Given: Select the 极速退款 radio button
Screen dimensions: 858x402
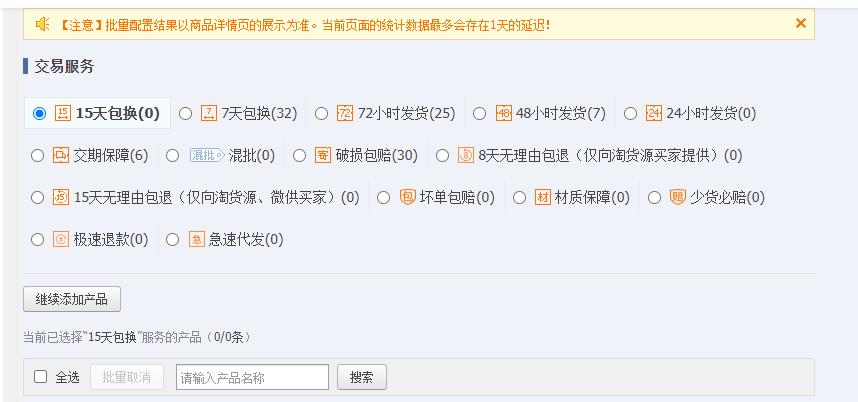Looking at the screenshot, I should tap(38, 239).
